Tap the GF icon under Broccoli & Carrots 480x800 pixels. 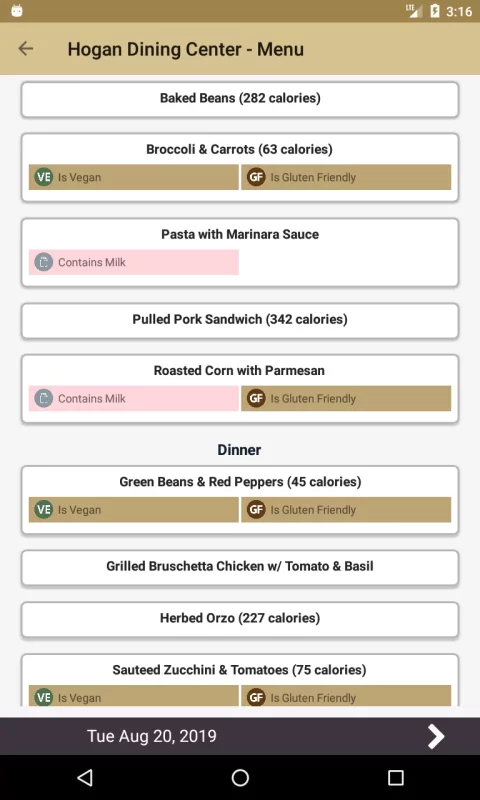pos(256,177)
